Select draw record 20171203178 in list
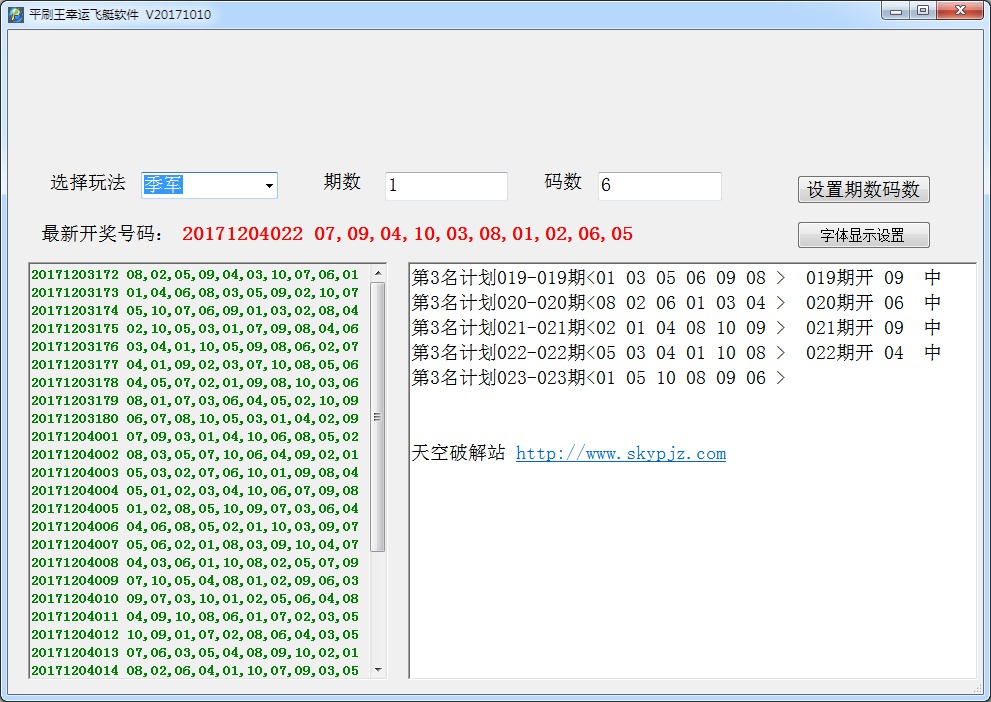991x702 pixels. 194,382
